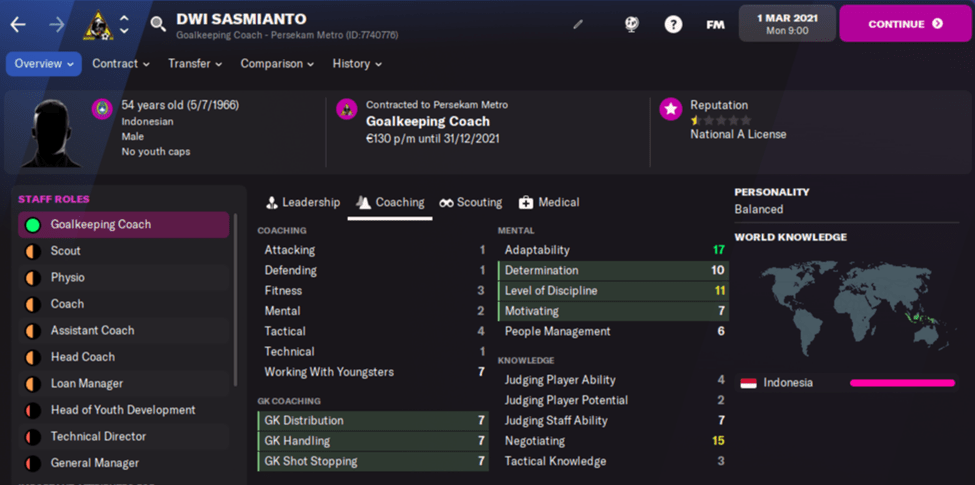Click the forward navigation arrow
The image size is (975, 485).
click(x=56, y=24)
